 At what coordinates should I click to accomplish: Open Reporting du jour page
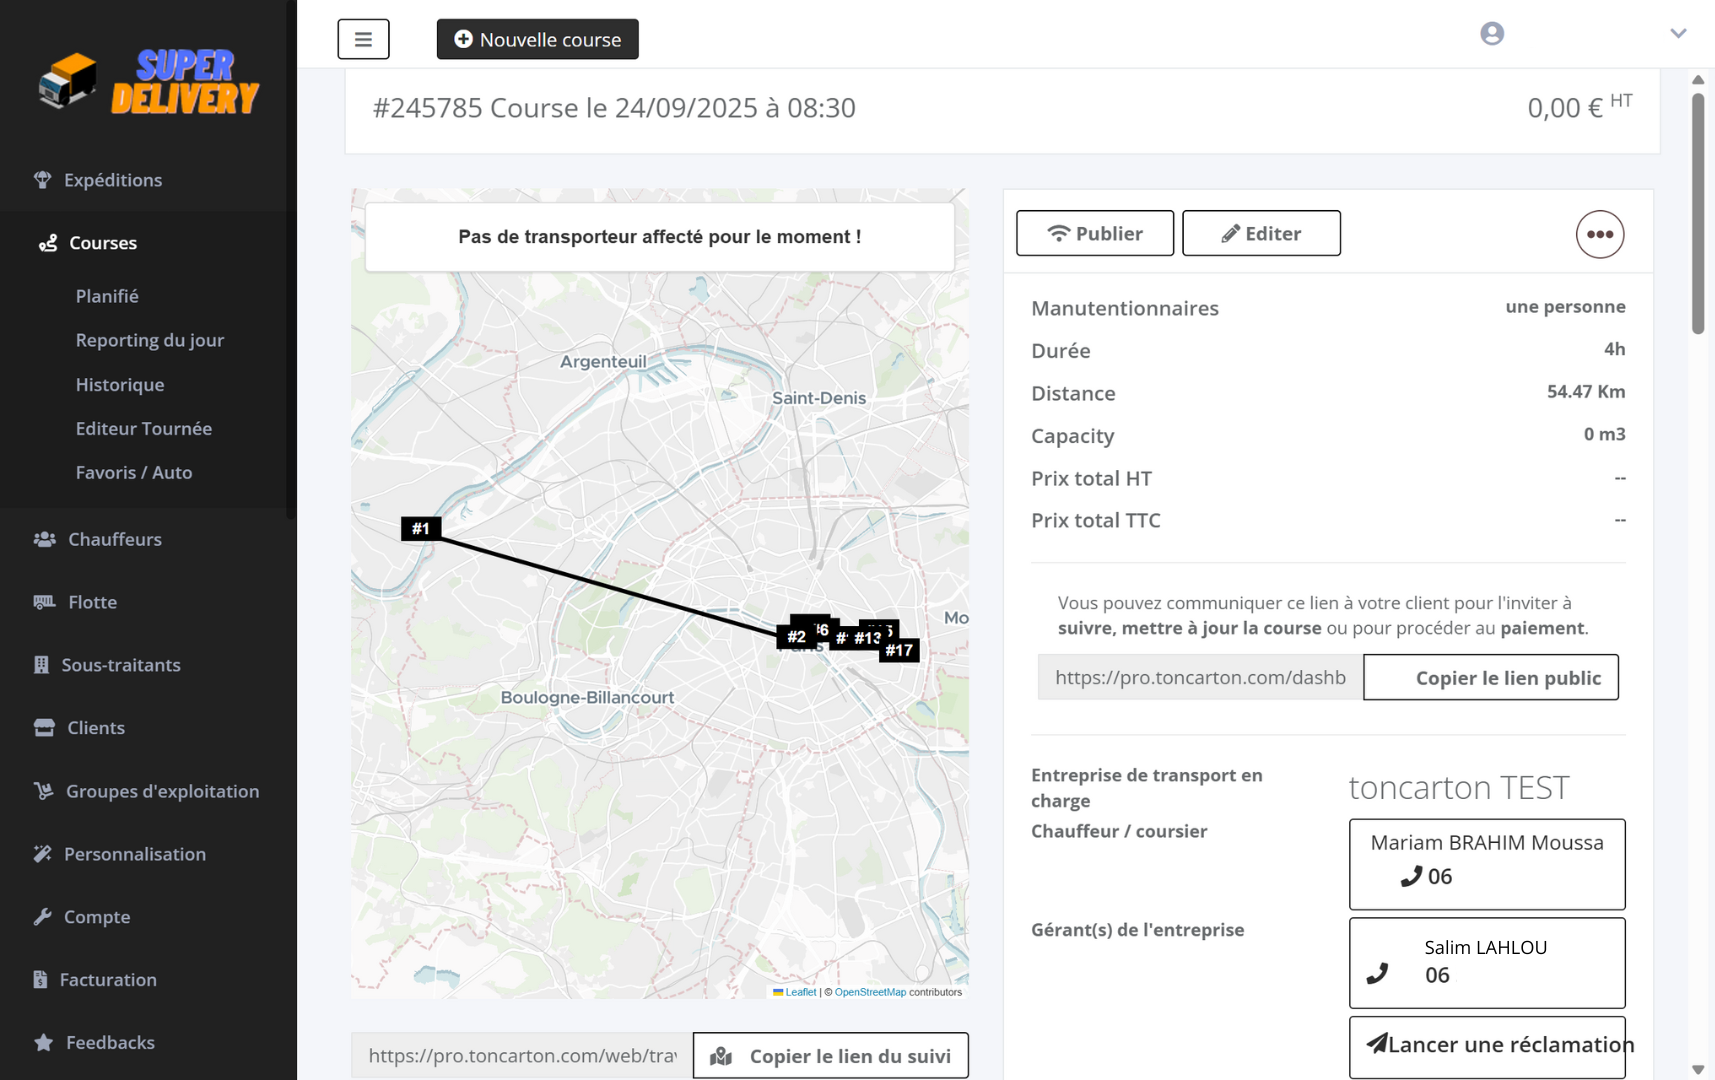pyautogui.click(x=149, y=340)
